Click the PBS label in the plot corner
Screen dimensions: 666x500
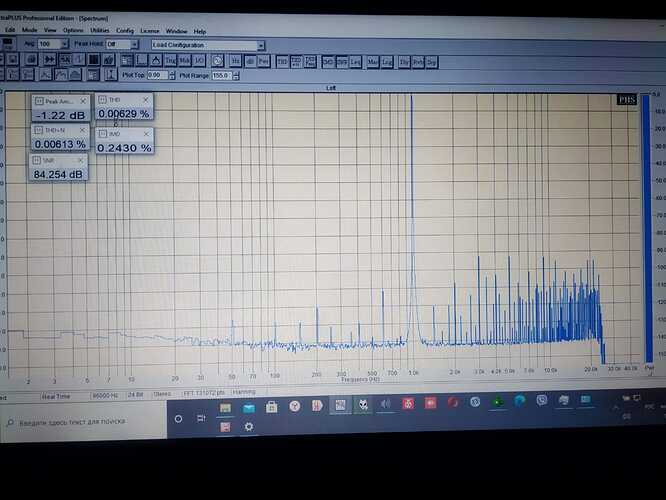click(x=627, y=100)
